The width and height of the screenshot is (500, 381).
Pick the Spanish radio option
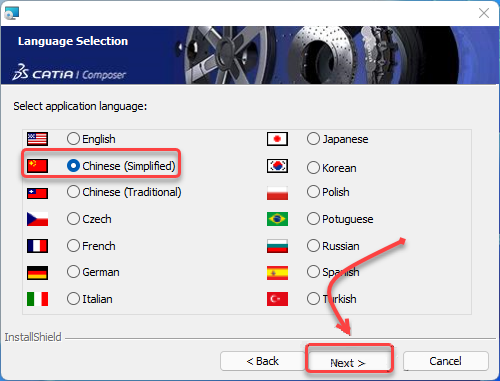click(313, 272)
